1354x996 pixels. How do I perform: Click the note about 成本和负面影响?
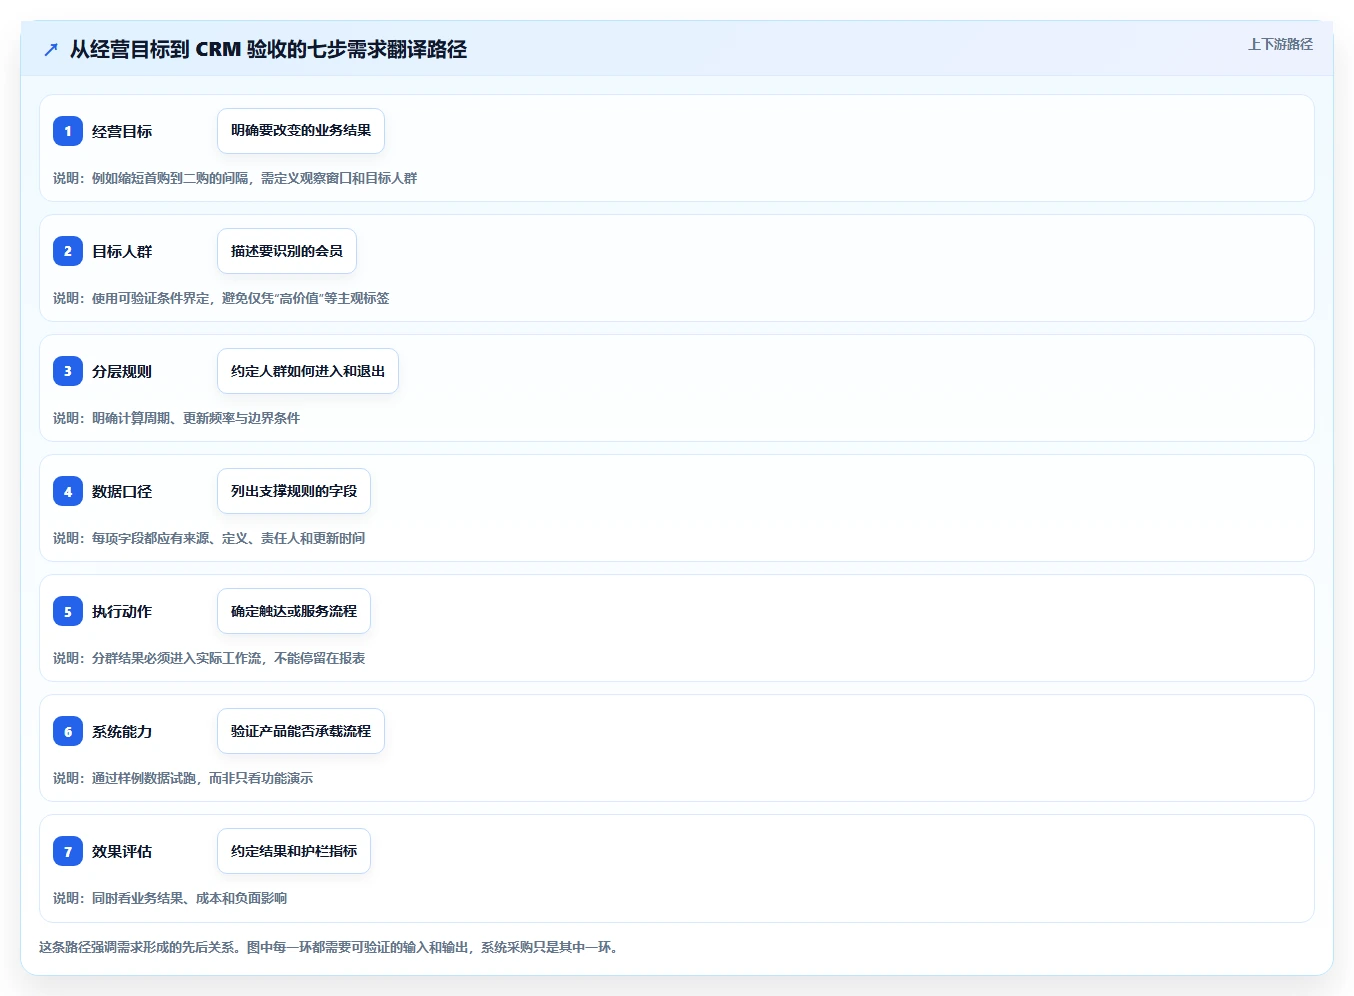pyautogui.click(x=170, y=898)
